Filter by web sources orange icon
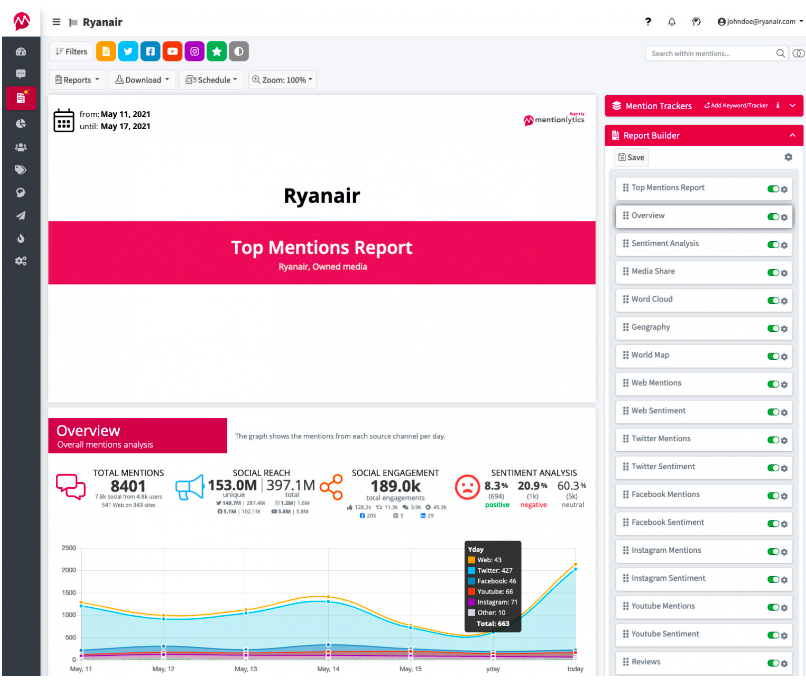This screenshot has height=684, width=806. coord(106,51)
